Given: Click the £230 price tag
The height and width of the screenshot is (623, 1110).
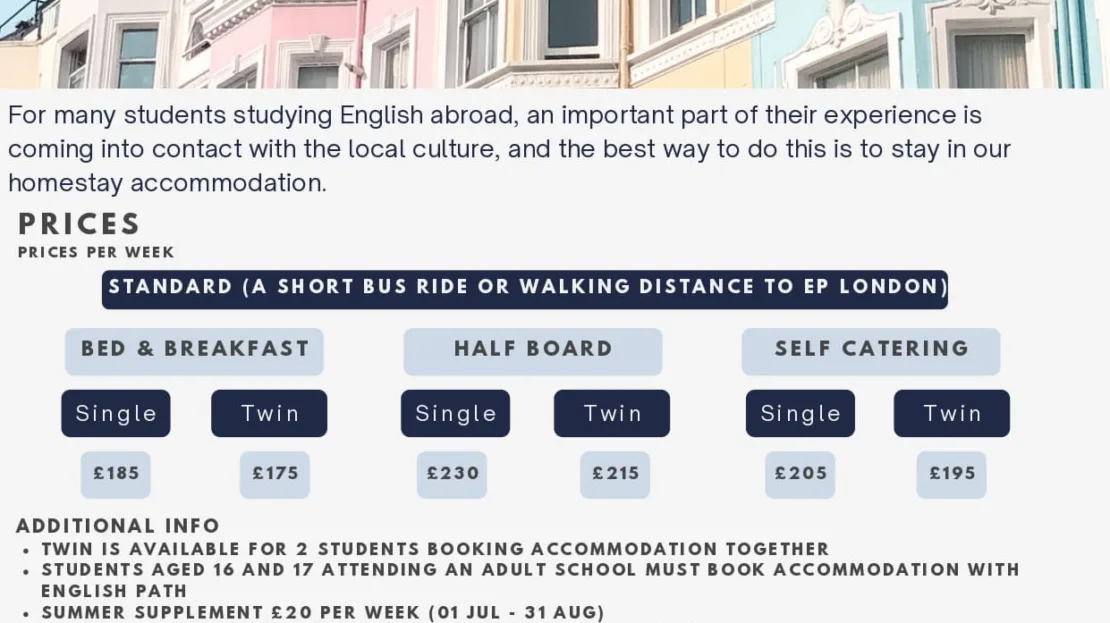Looking at the screenshot, I should pyautogui.click(x=452, y=474).
